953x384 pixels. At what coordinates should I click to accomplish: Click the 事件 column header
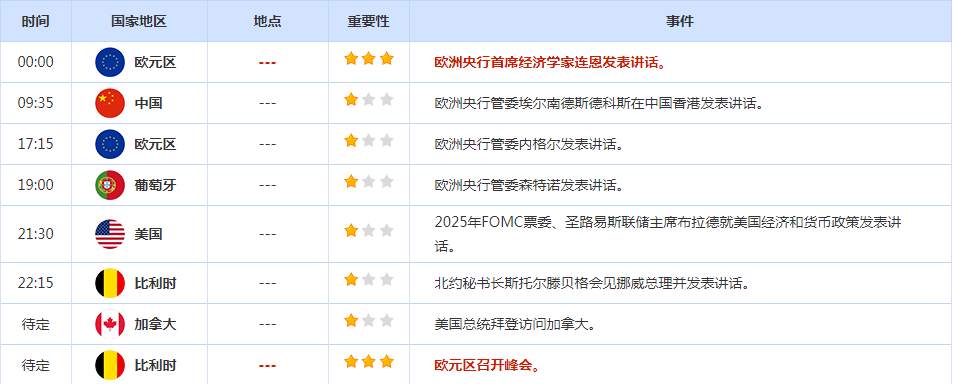[x=680, y=21]
